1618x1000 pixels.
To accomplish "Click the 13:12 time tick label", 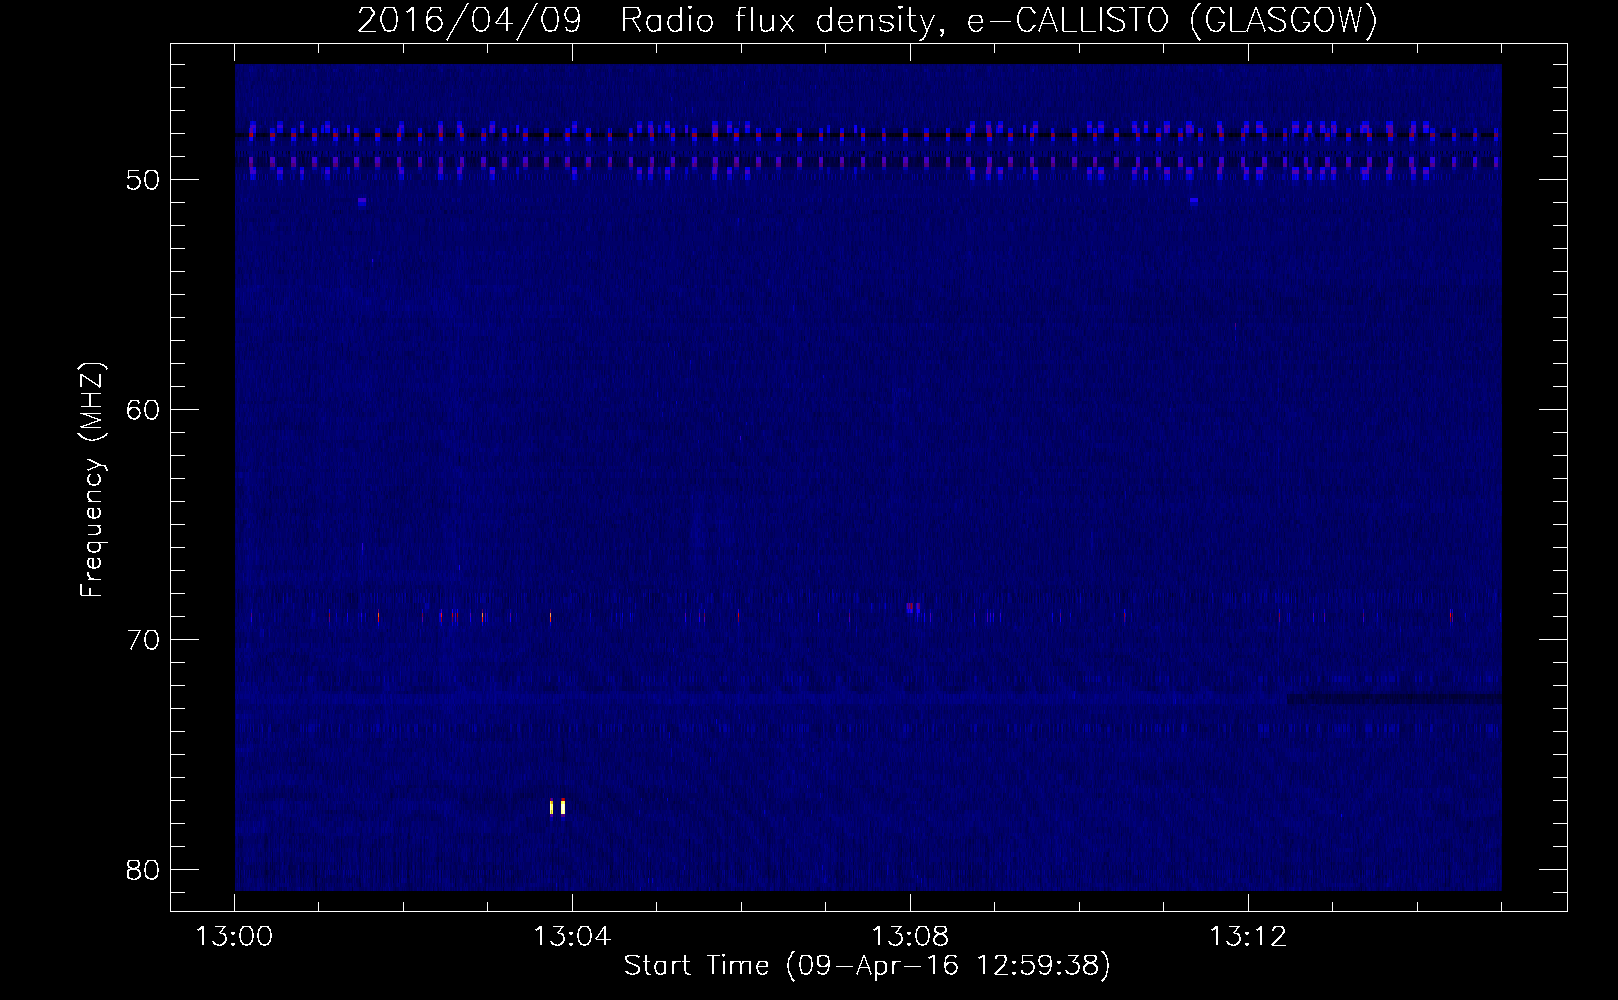I will pos(1248,938).
